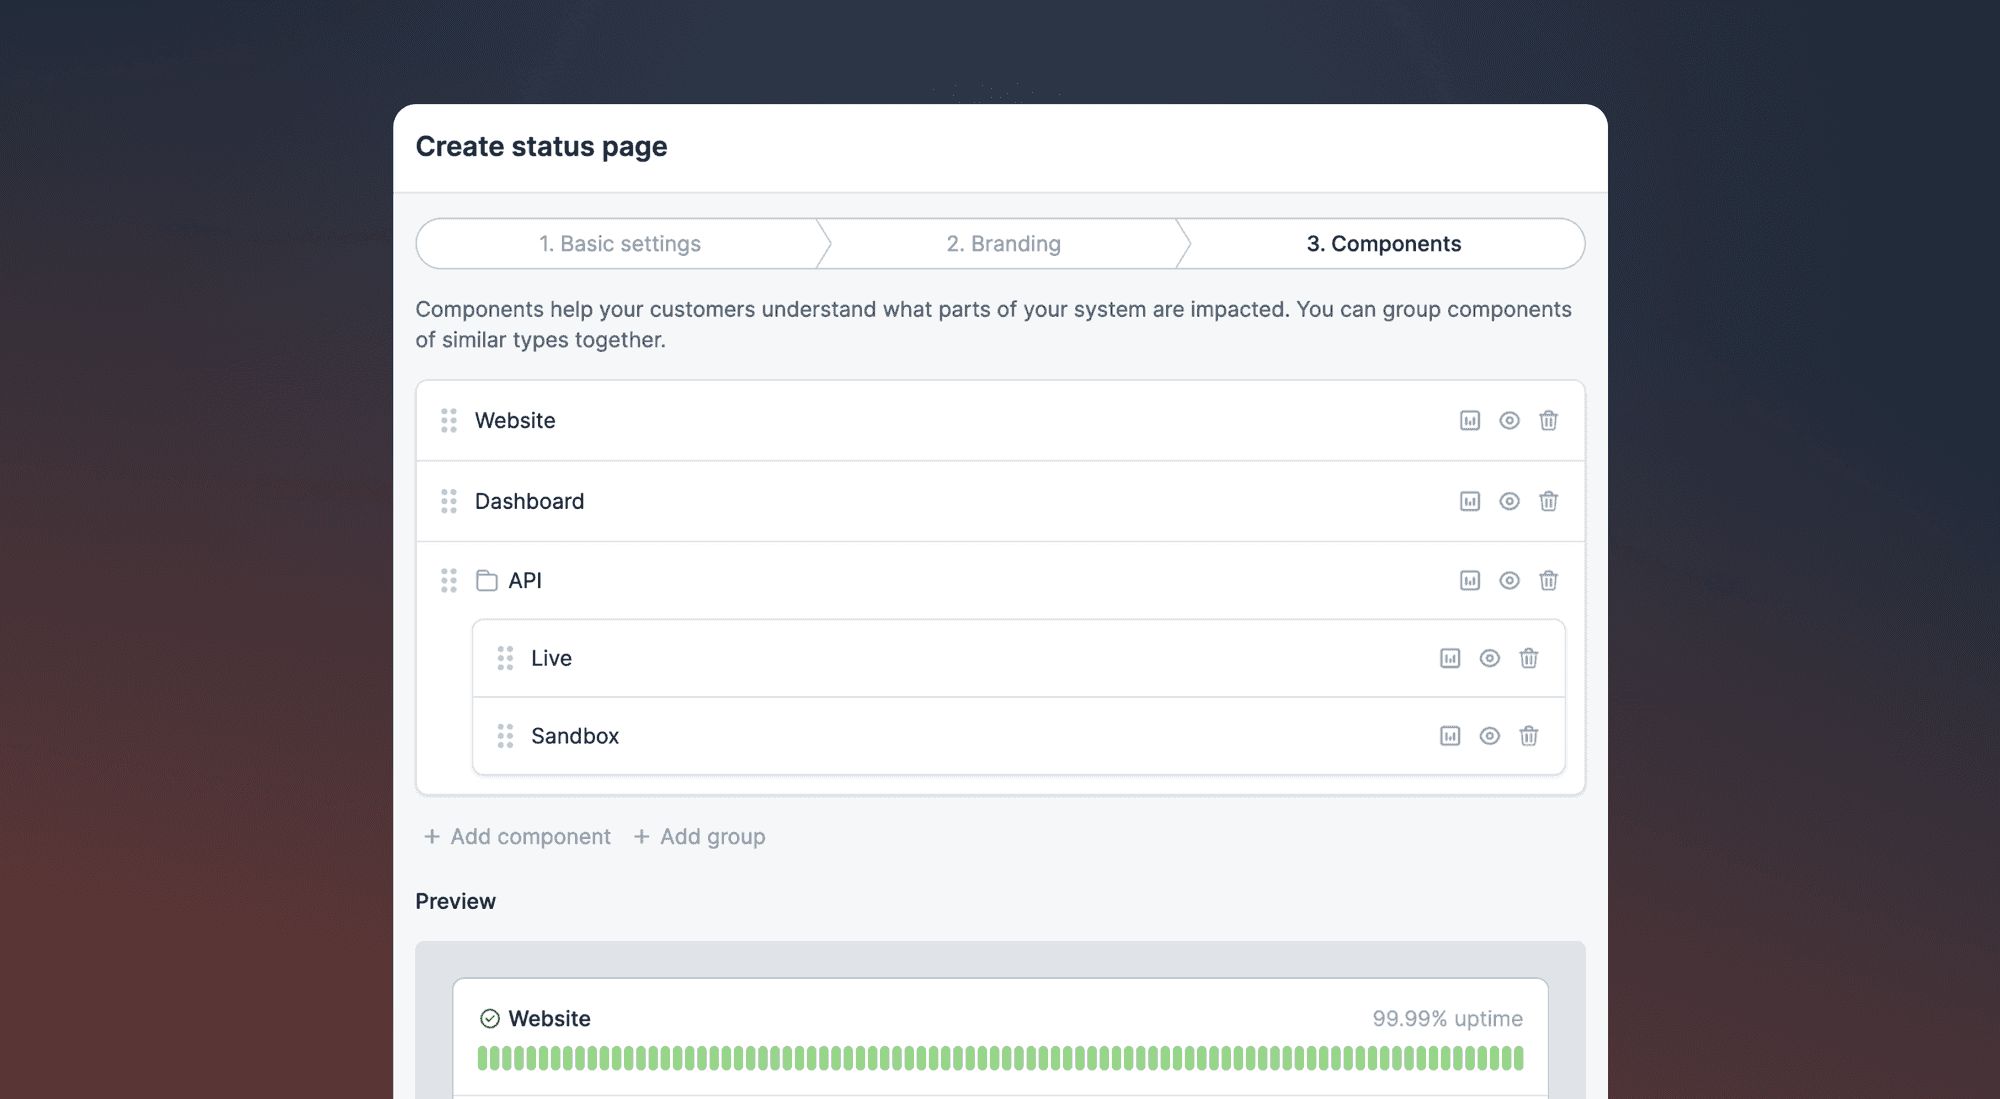This screenshot has height=1099, width=2000.
Task: Select the Components step tab
Action: point(1383,244)
